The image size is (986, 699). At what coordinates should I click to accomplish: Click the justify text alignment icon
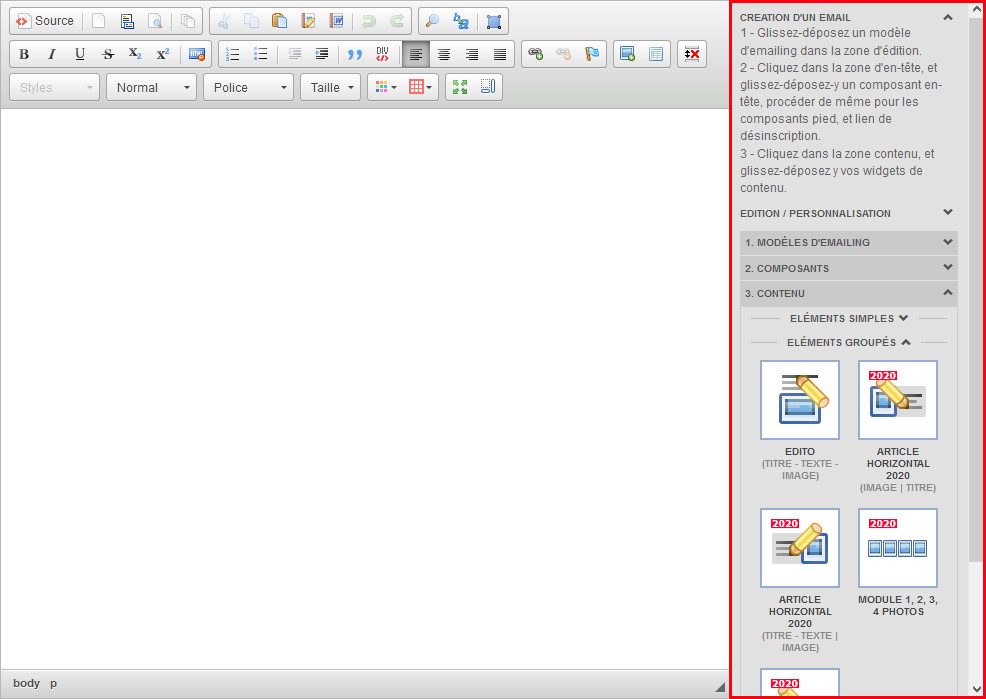(x=500, y=54)
